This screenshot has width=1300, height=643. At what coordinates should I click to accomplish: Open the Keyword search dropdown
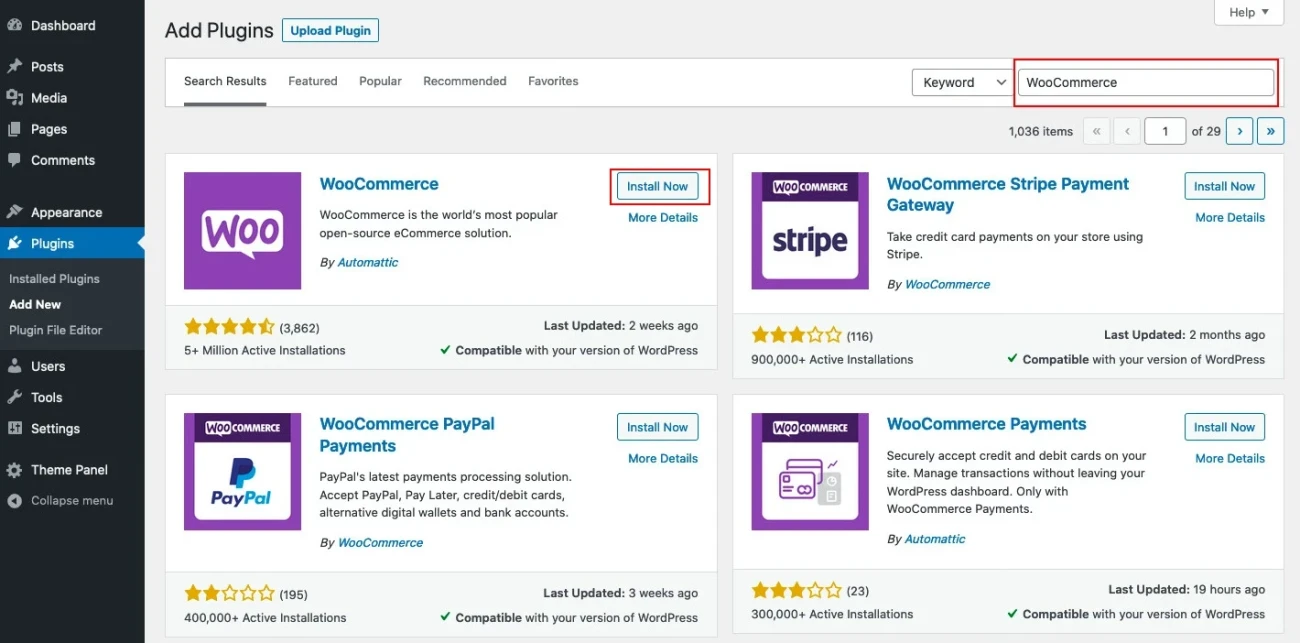(961, 82)
